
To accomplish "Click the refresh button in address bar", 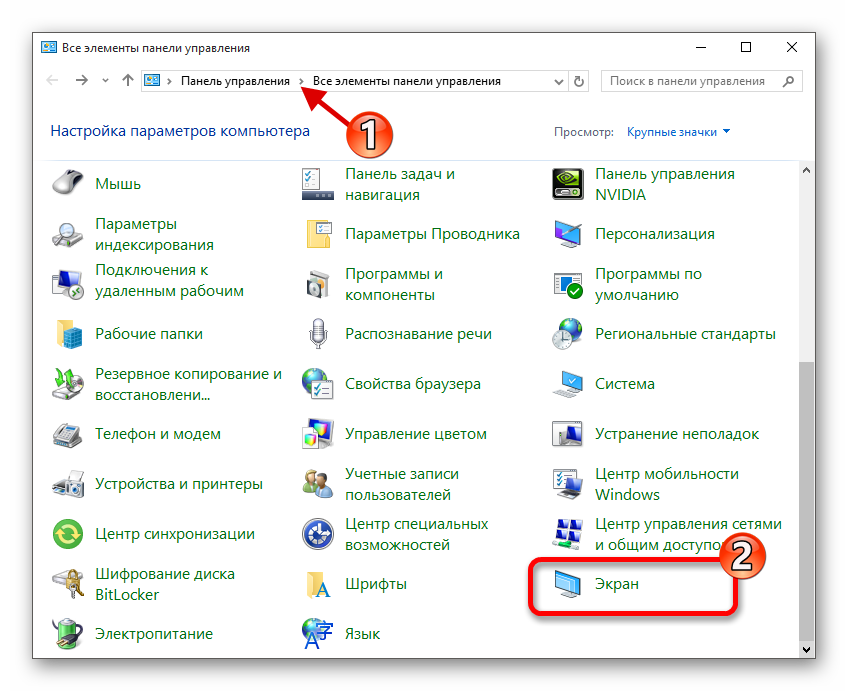I will (x=579, y=81).
